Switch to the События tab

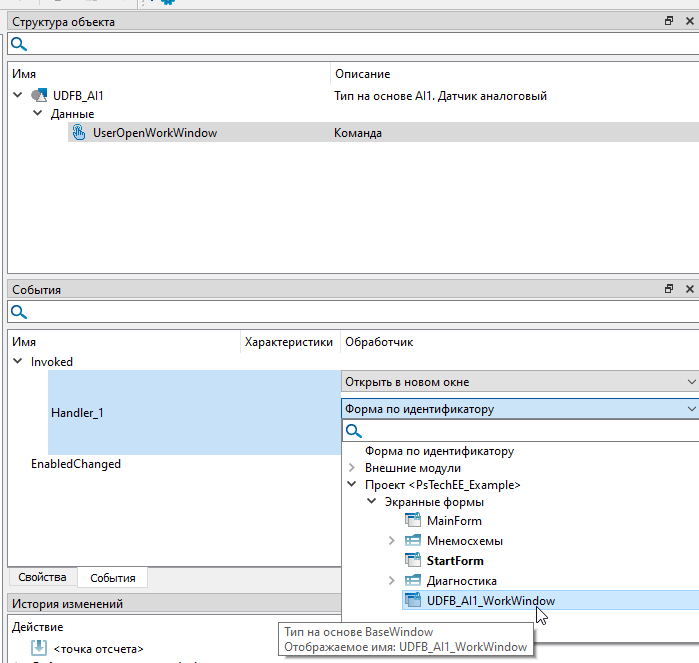point(112,578)
